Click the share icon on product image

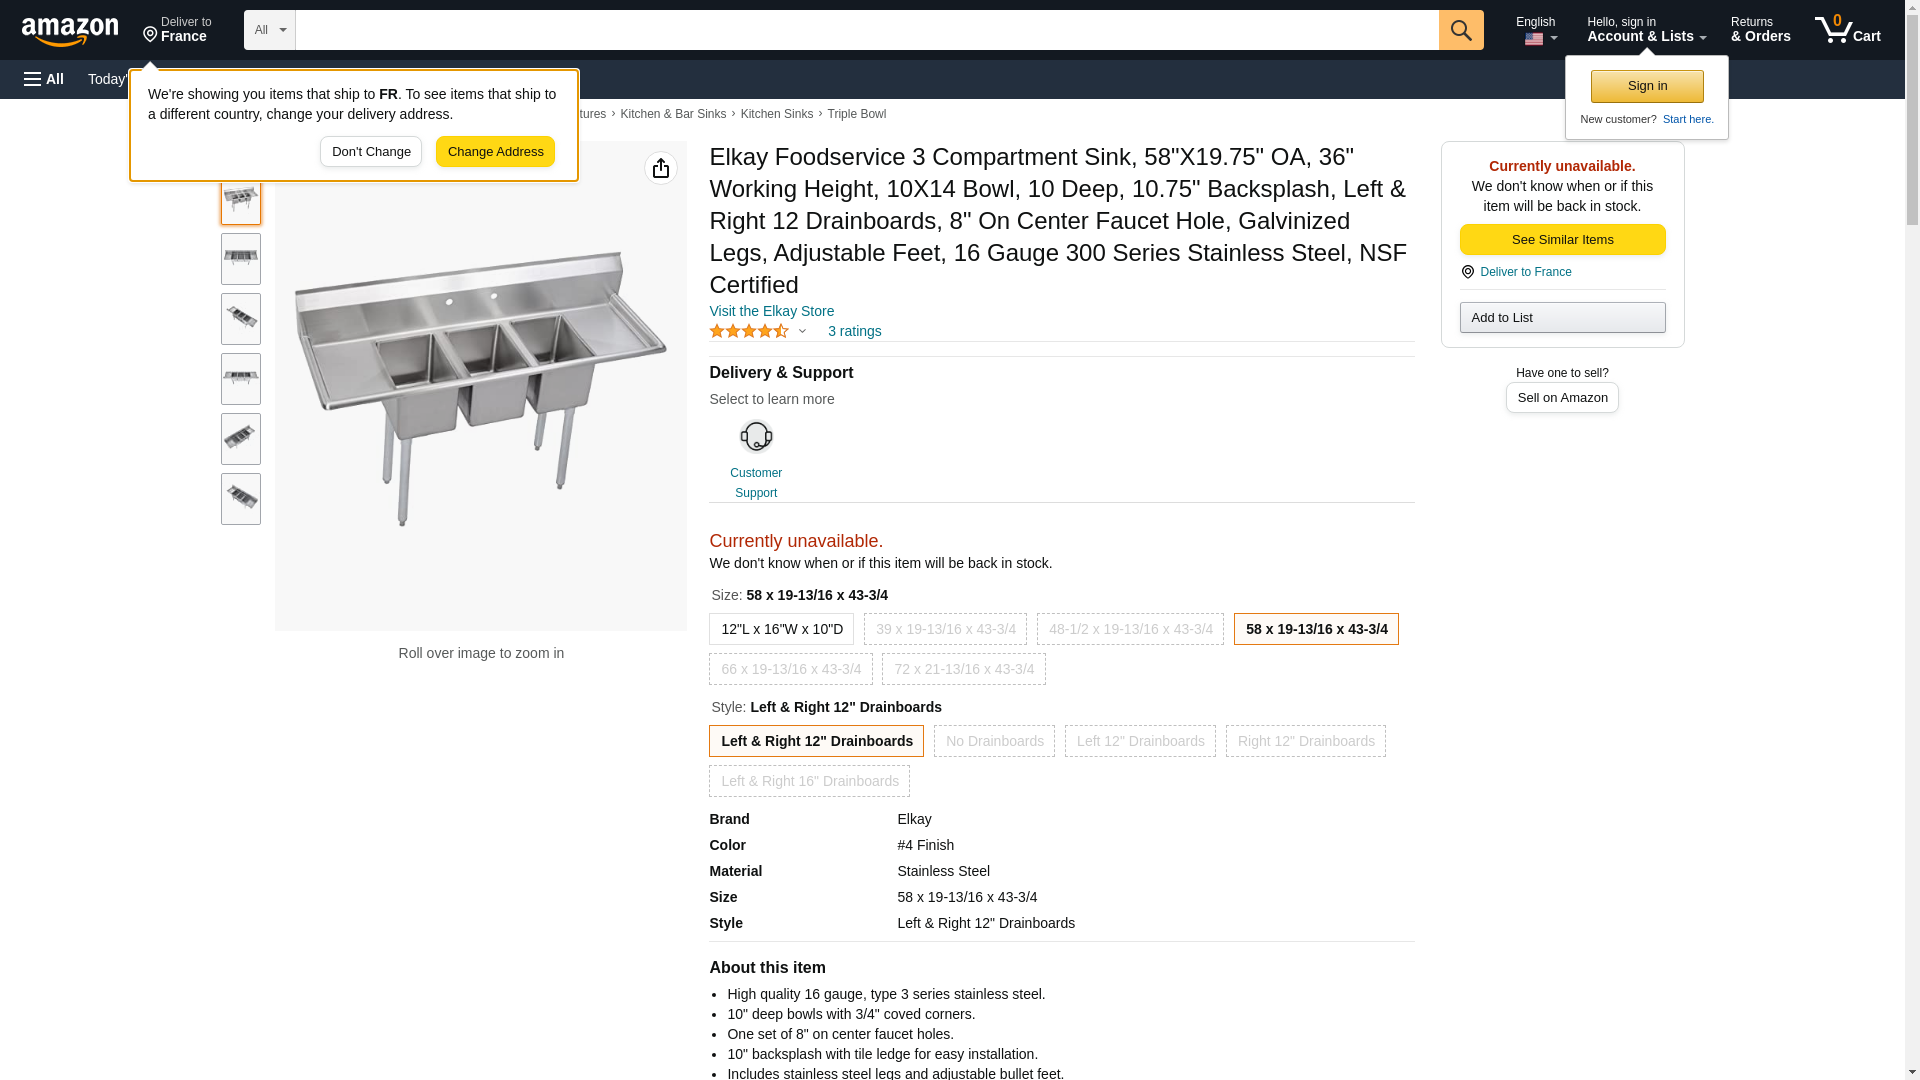click(x=661, y=168)
